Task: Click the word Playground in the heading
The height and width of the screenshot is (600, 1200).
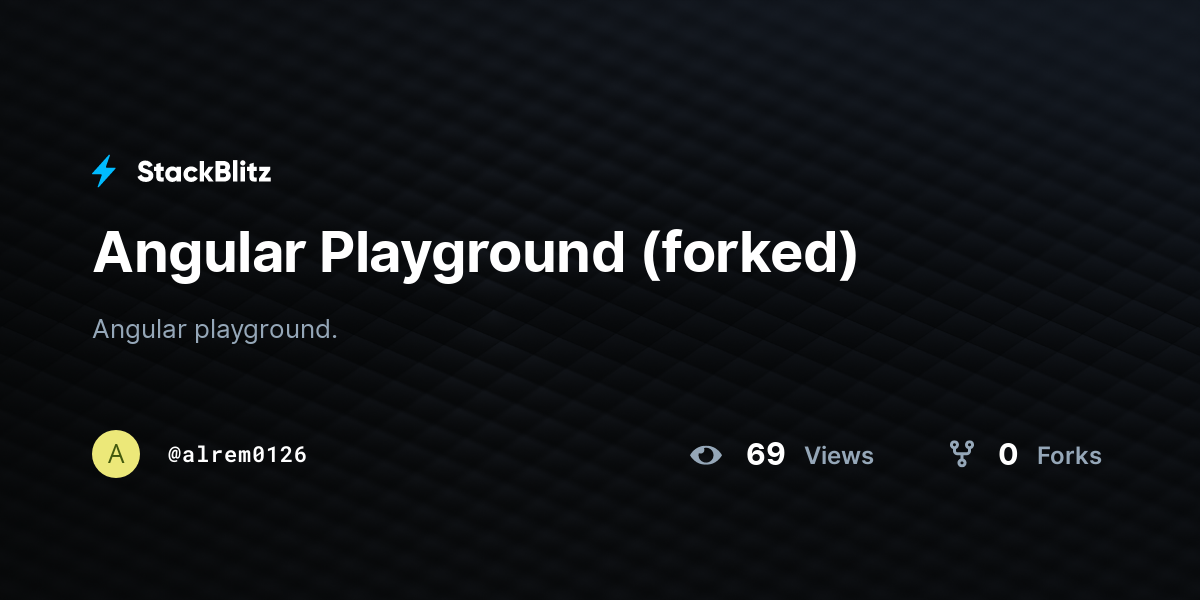Action: tap(472, 256)
